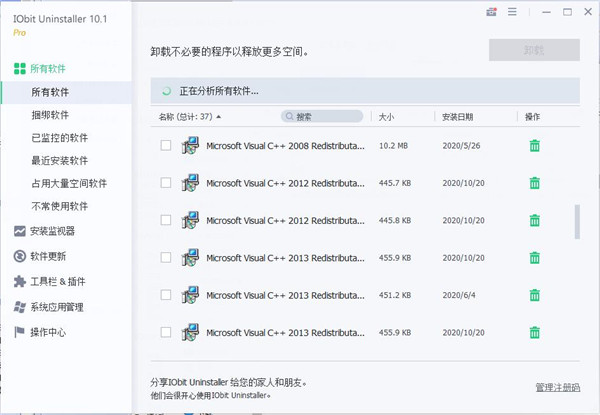Screen dimensions: 600x415
Task: Open the 最近安装软件 list
Action: (60, 161)
